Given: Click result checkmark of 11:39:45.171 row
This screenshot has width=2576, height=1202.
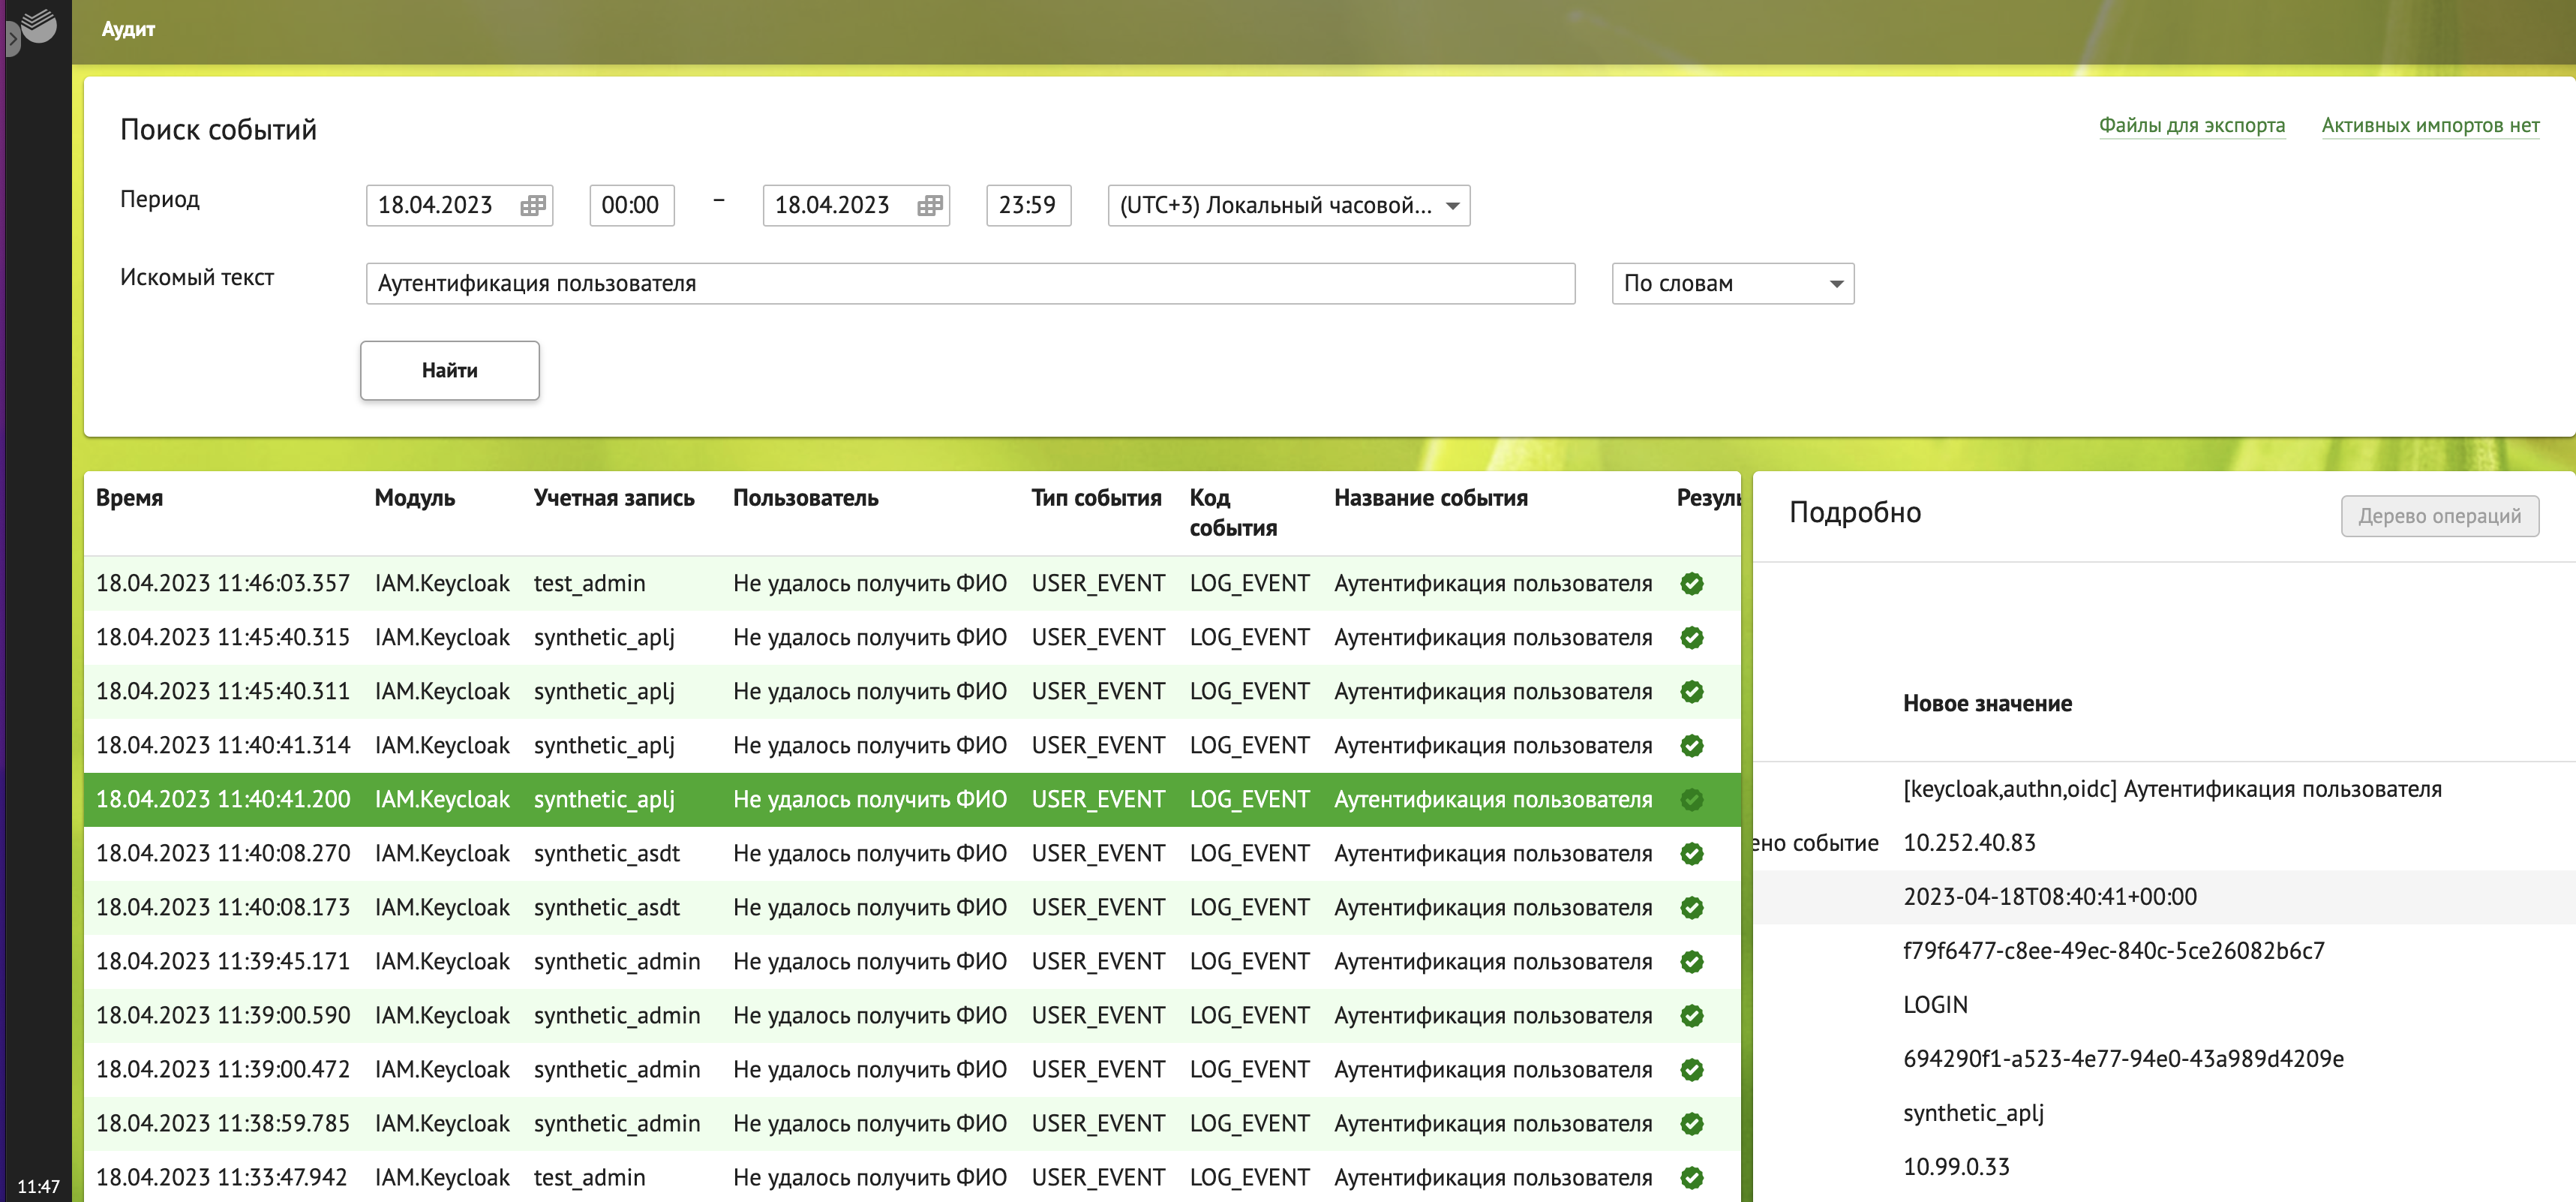Looking at the screenshot, I should pyautogui.click(x=1691, y=962).
